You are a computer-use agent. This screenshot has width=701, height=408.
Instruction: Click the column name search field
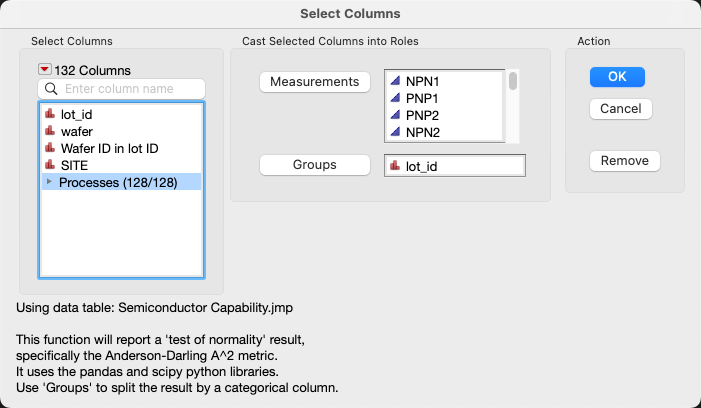click(130, 90)
